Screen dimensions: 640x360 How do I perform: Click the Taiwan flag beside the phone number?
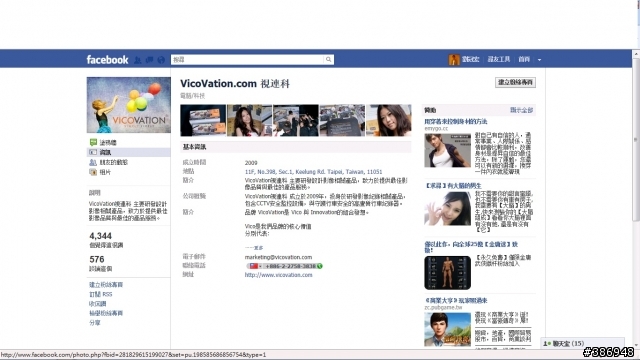[x=253, y=266]
